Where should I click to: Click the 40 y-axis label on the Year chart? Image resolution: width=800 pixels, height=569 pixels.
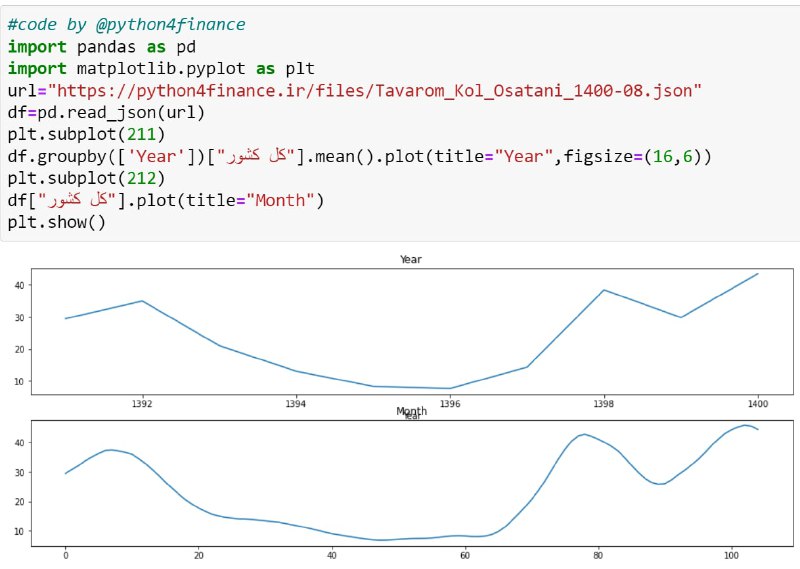tap(19, 285)
